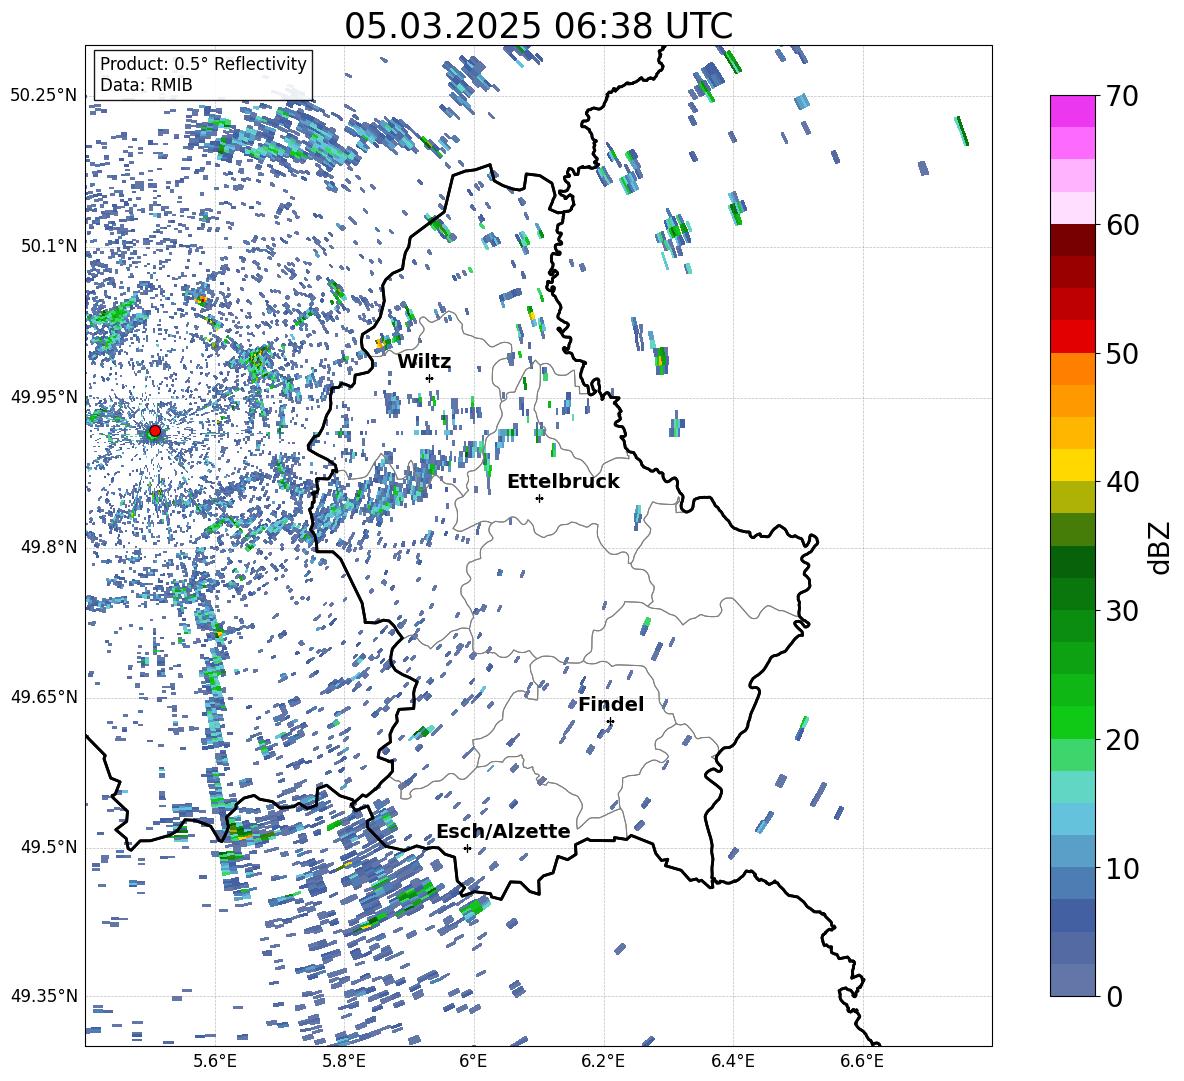This screenshot has height=1081, width=1184.
Task: Click the 49.35°N latitude label
Action: pyautogui.click(x=44, y=996)
